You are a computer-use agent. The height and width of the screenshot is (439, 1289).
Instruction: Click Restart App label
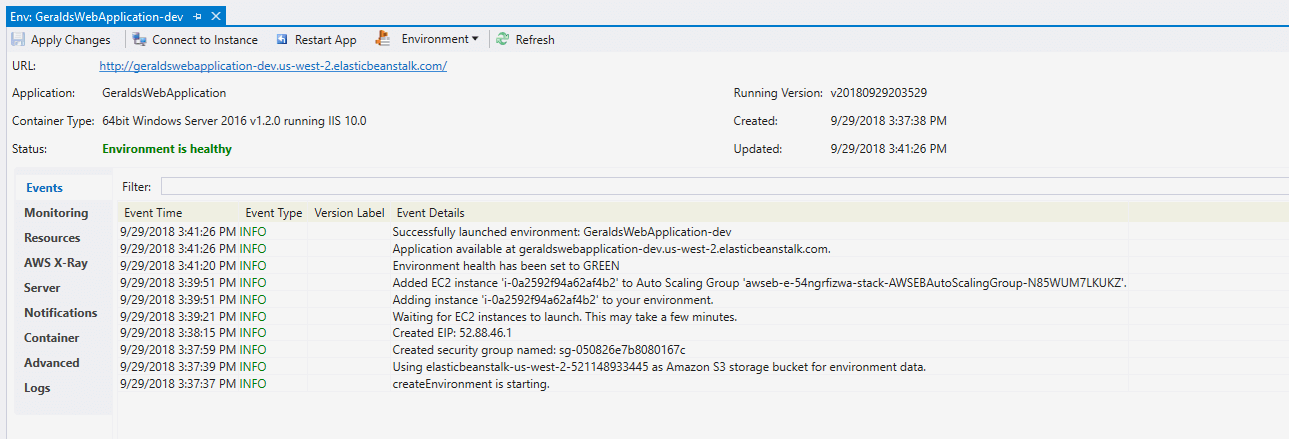pos(326,40)
